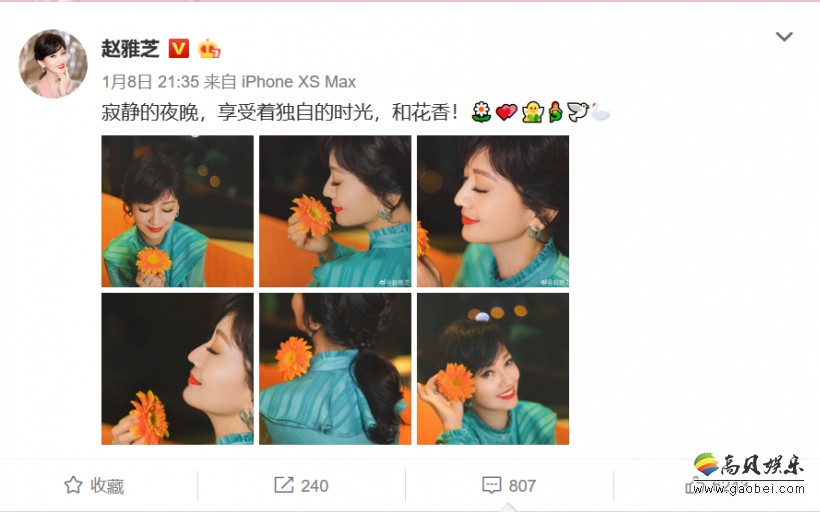The width and height of the screenshot is (820, 512).
Task: Click the orange V verified badge
Action: (179, 49)
